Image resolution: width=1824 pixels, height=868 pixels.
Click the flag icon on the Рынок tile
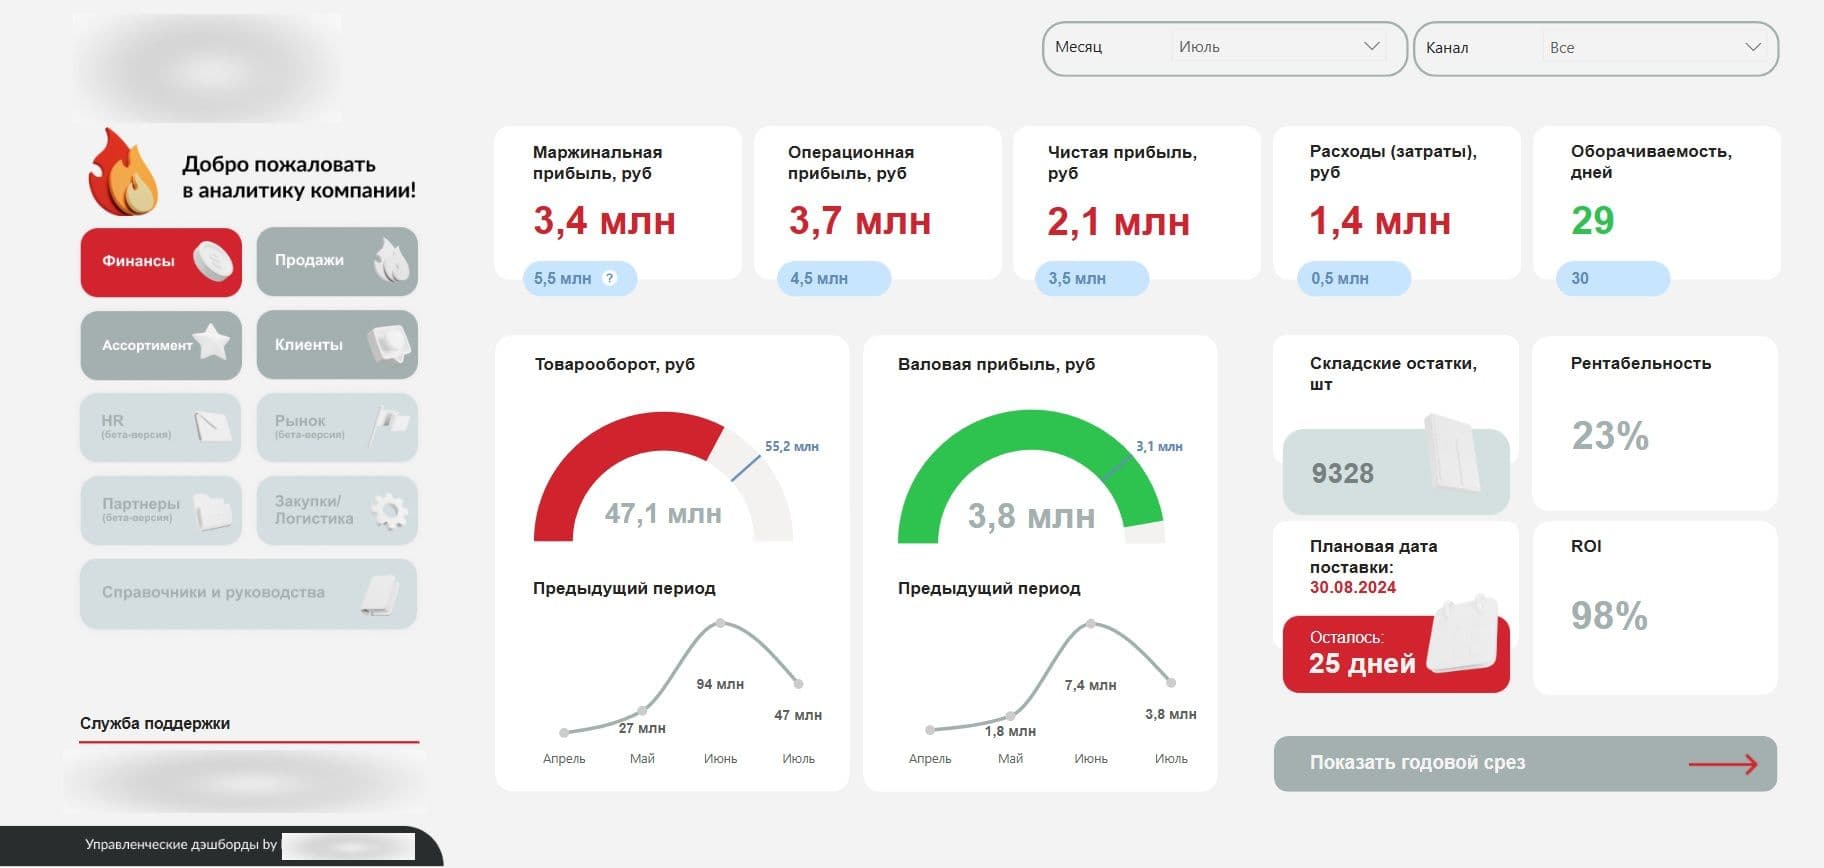click(x=389, y=424)
